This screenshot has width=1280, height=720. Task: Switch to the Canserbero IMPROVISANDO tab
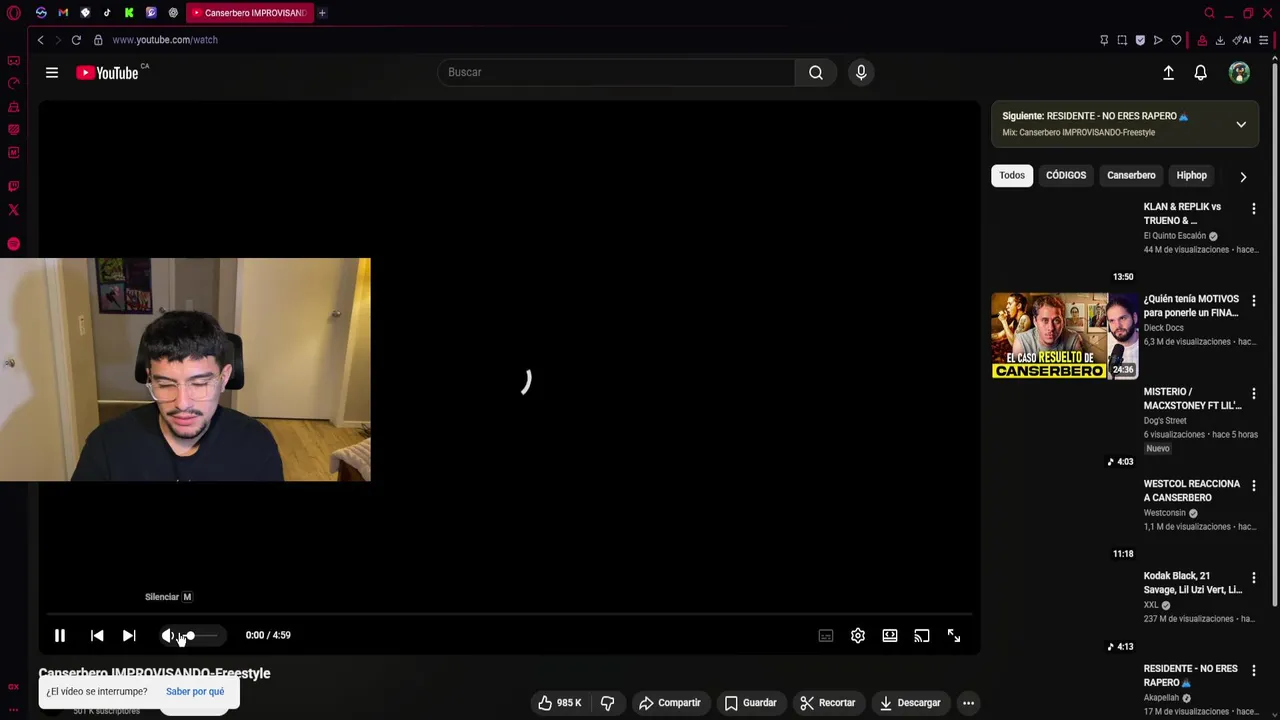[250, 13]
